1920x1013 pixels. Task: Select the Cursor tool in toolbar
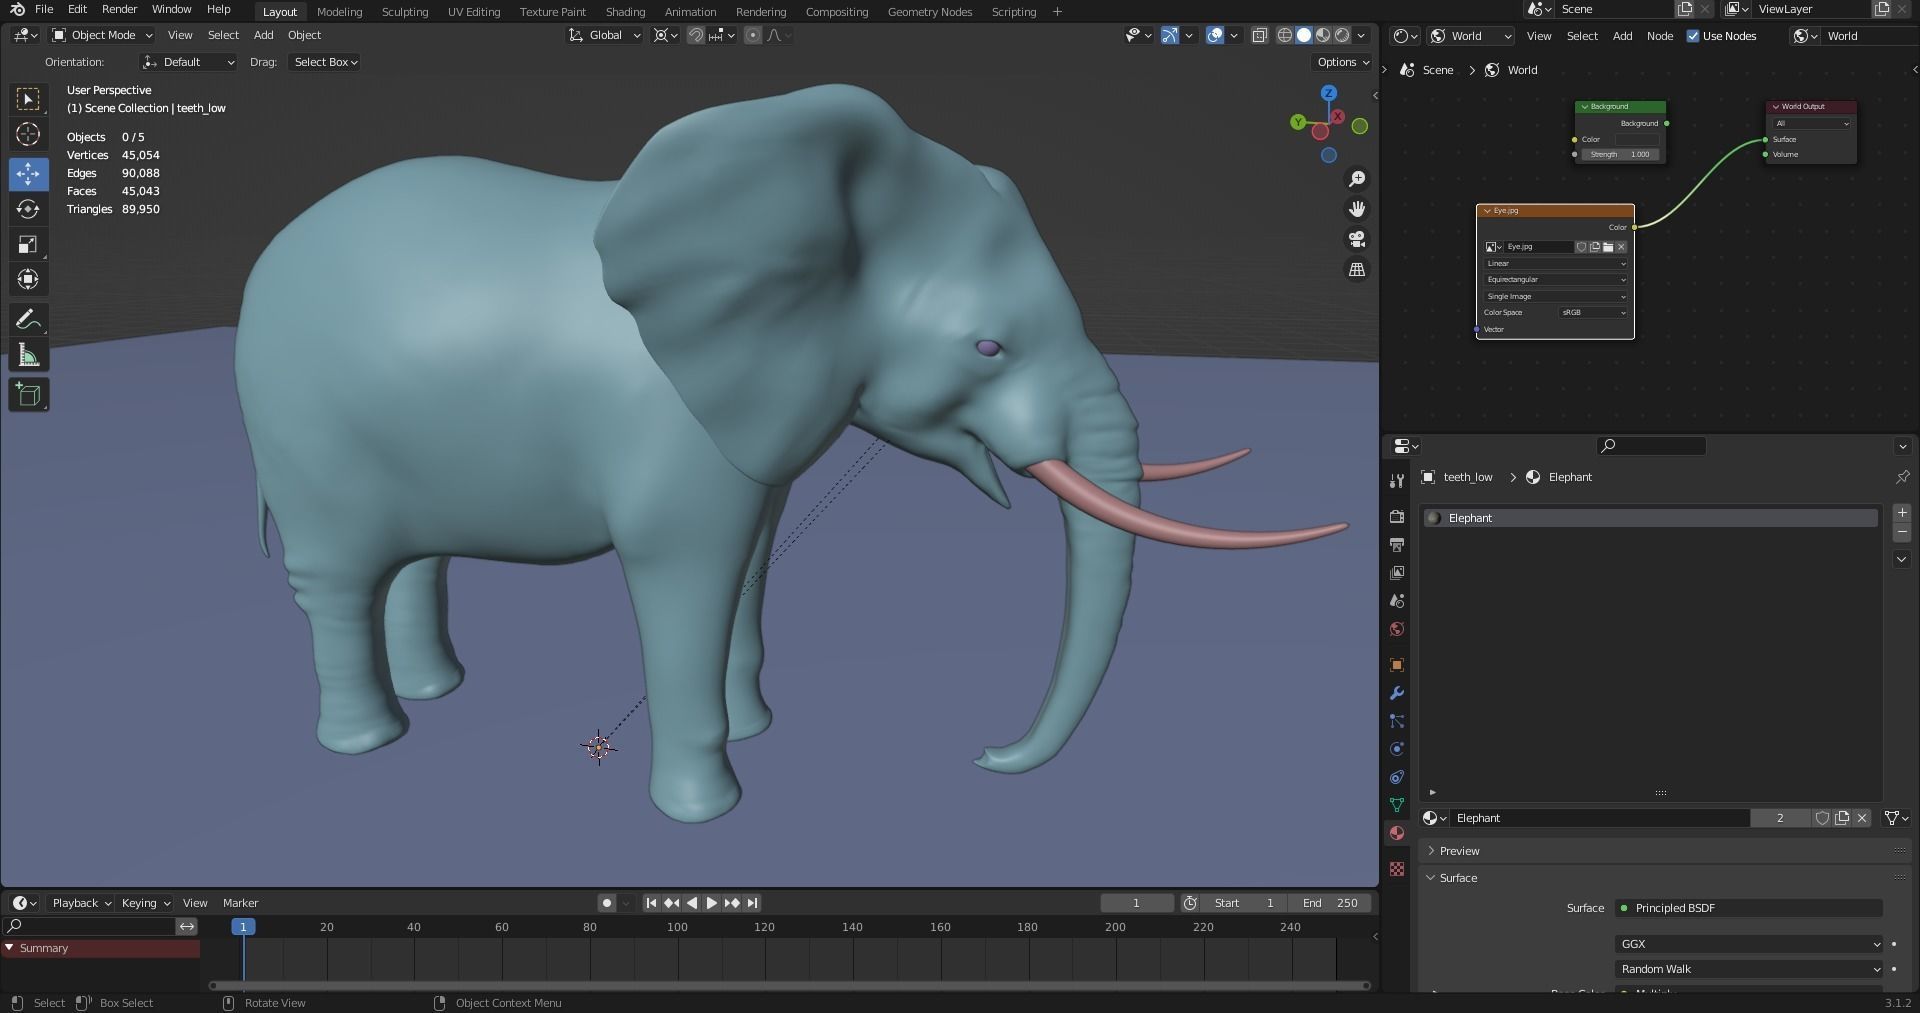pos(28,134)
